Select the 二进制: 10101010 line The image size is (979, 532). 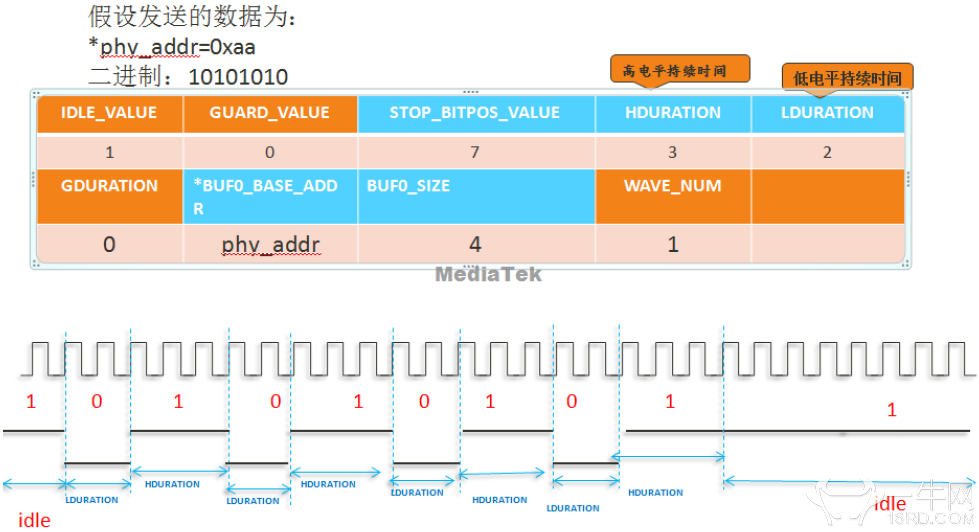click(188, 77)
